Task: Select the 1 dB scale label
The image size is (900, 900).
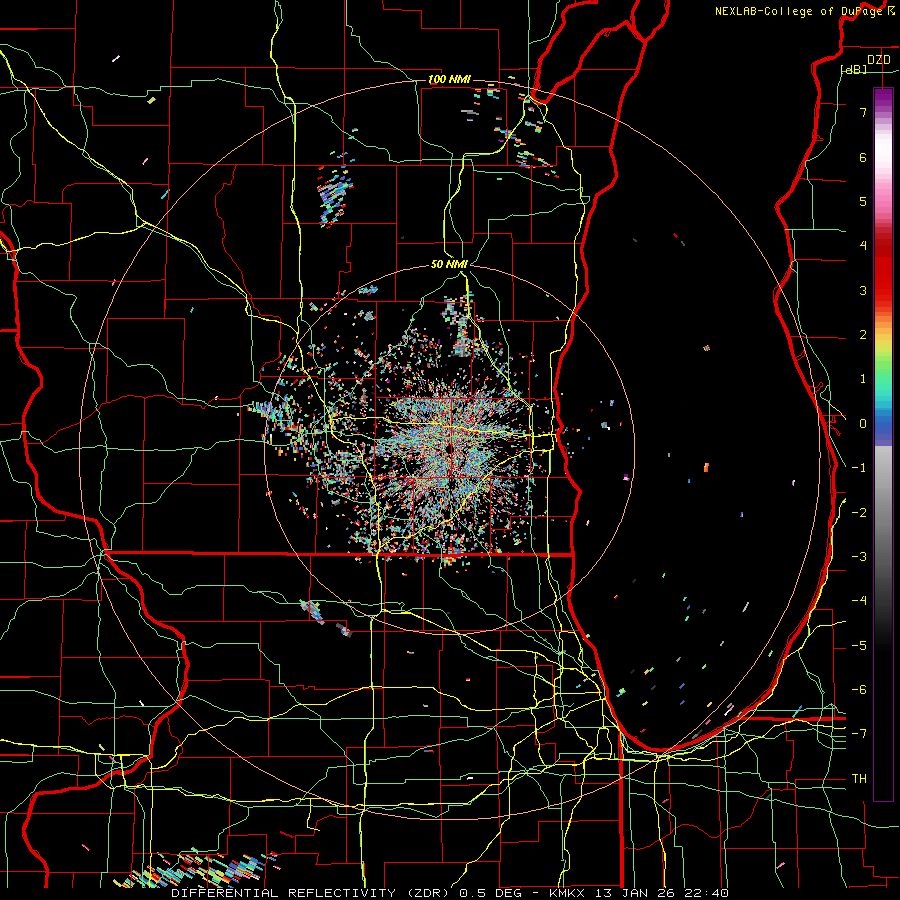Action: (x=863, y=379)
